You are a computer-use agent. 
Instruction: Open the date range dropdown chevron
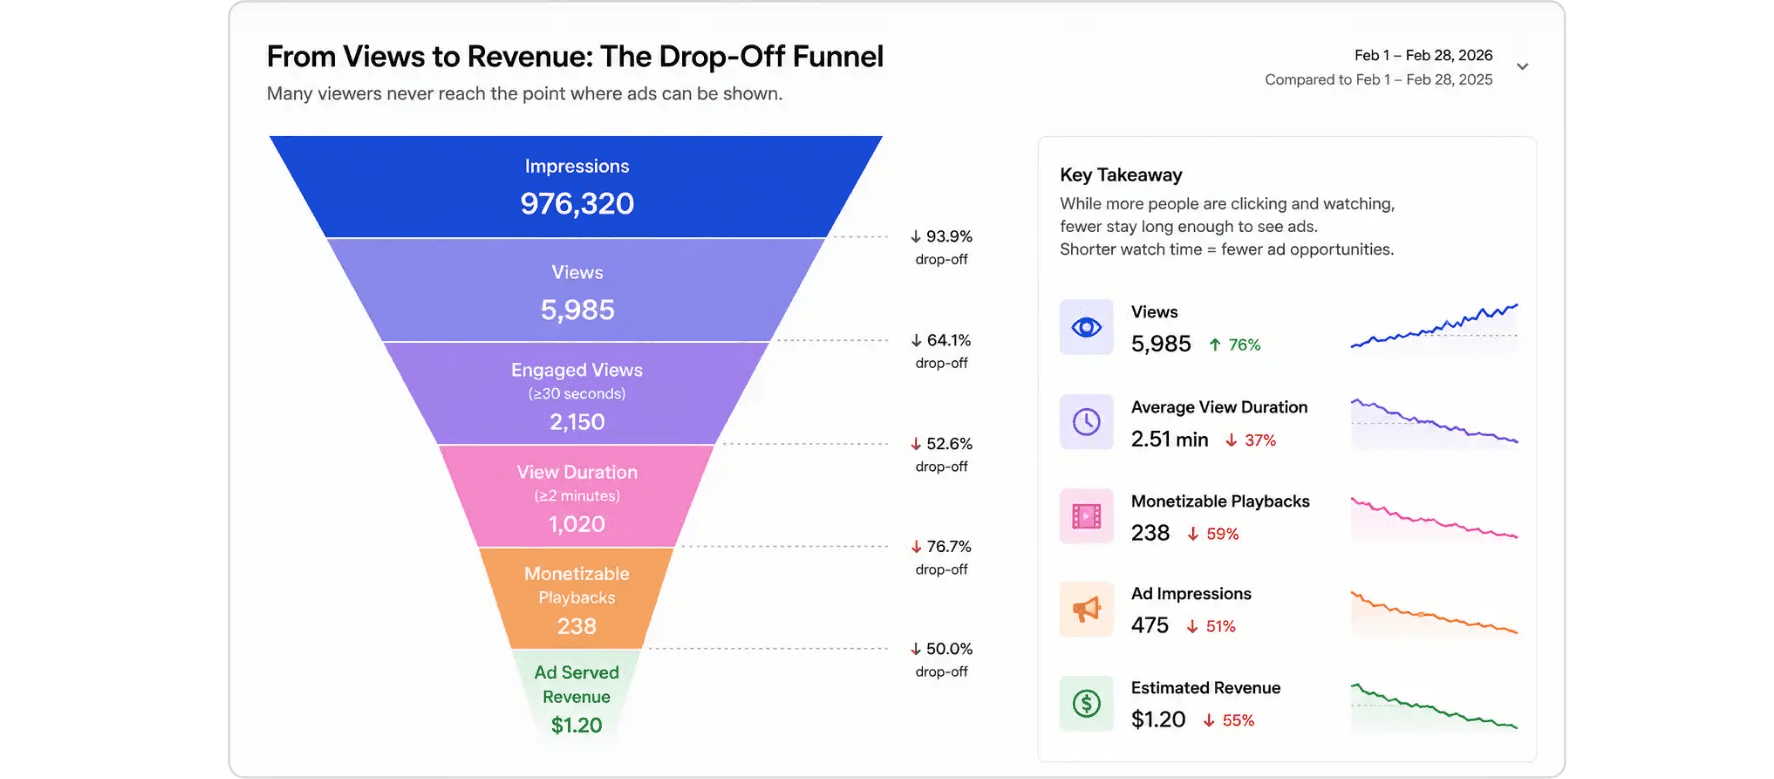coord(1522,67)
